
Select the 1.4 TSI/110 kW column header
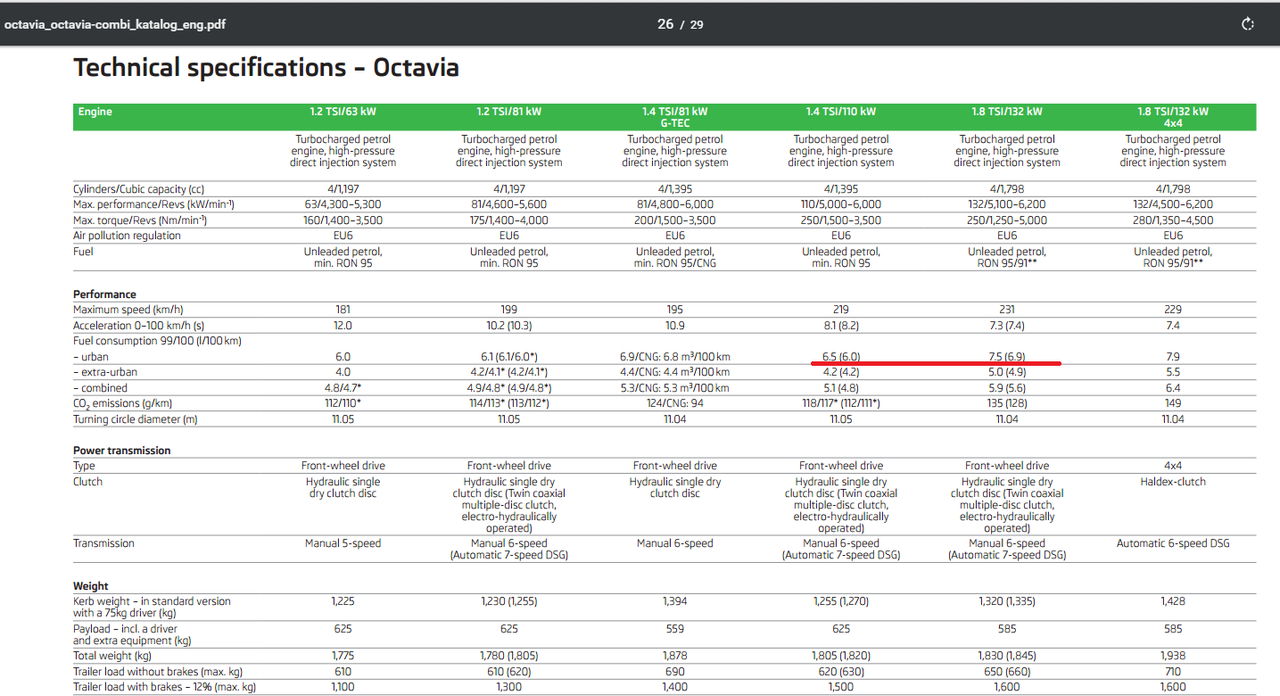(x=841, y=112)
